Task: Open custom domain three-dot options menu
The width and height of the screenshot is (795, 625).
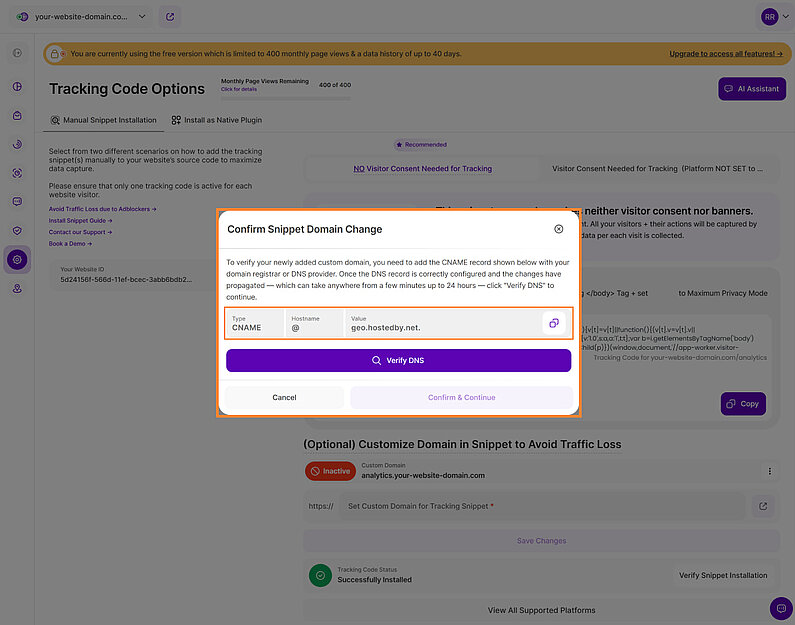Action: tap(769, 471)
